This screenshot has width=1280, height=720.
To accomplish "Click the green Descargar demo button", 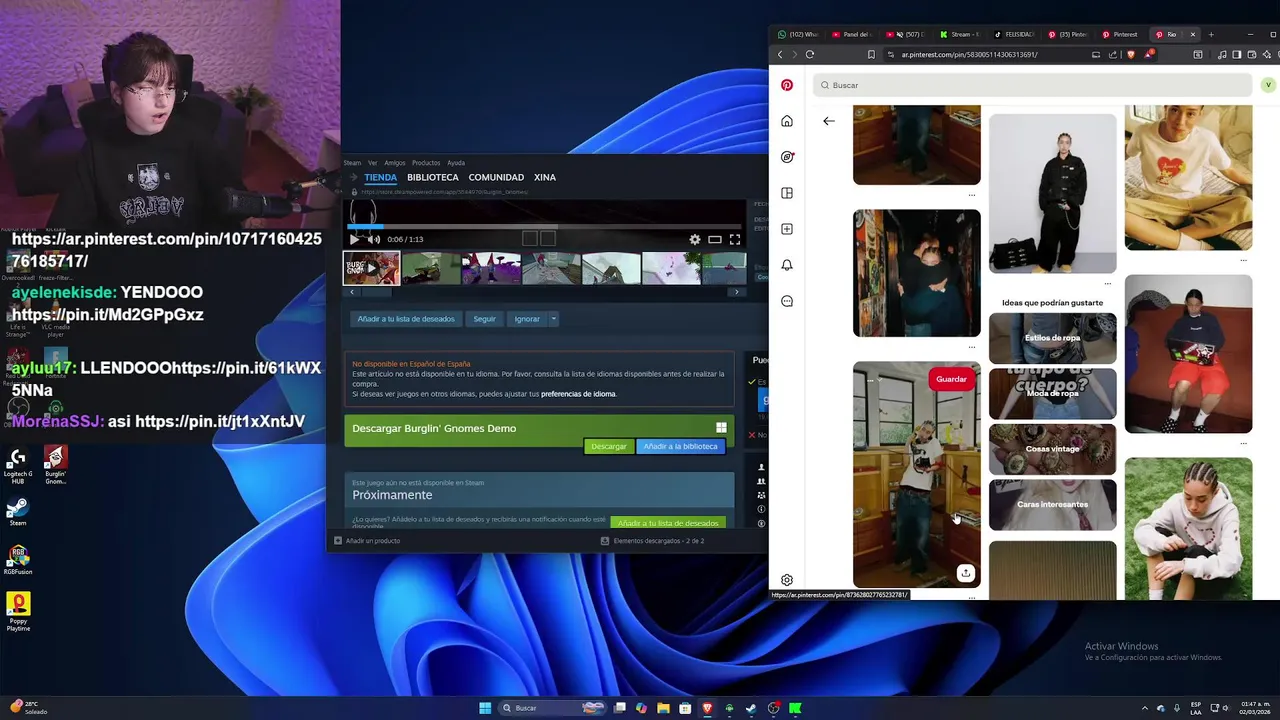I will coord(608,446).
